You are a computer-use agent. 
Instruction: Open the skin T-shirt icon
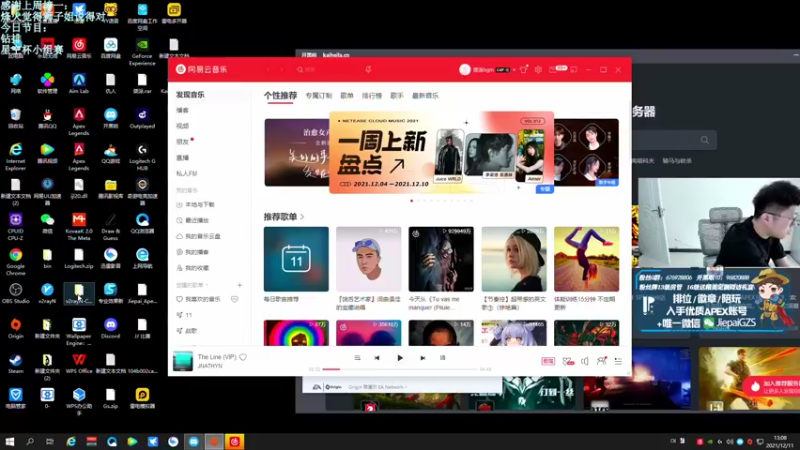click(523, 69)
